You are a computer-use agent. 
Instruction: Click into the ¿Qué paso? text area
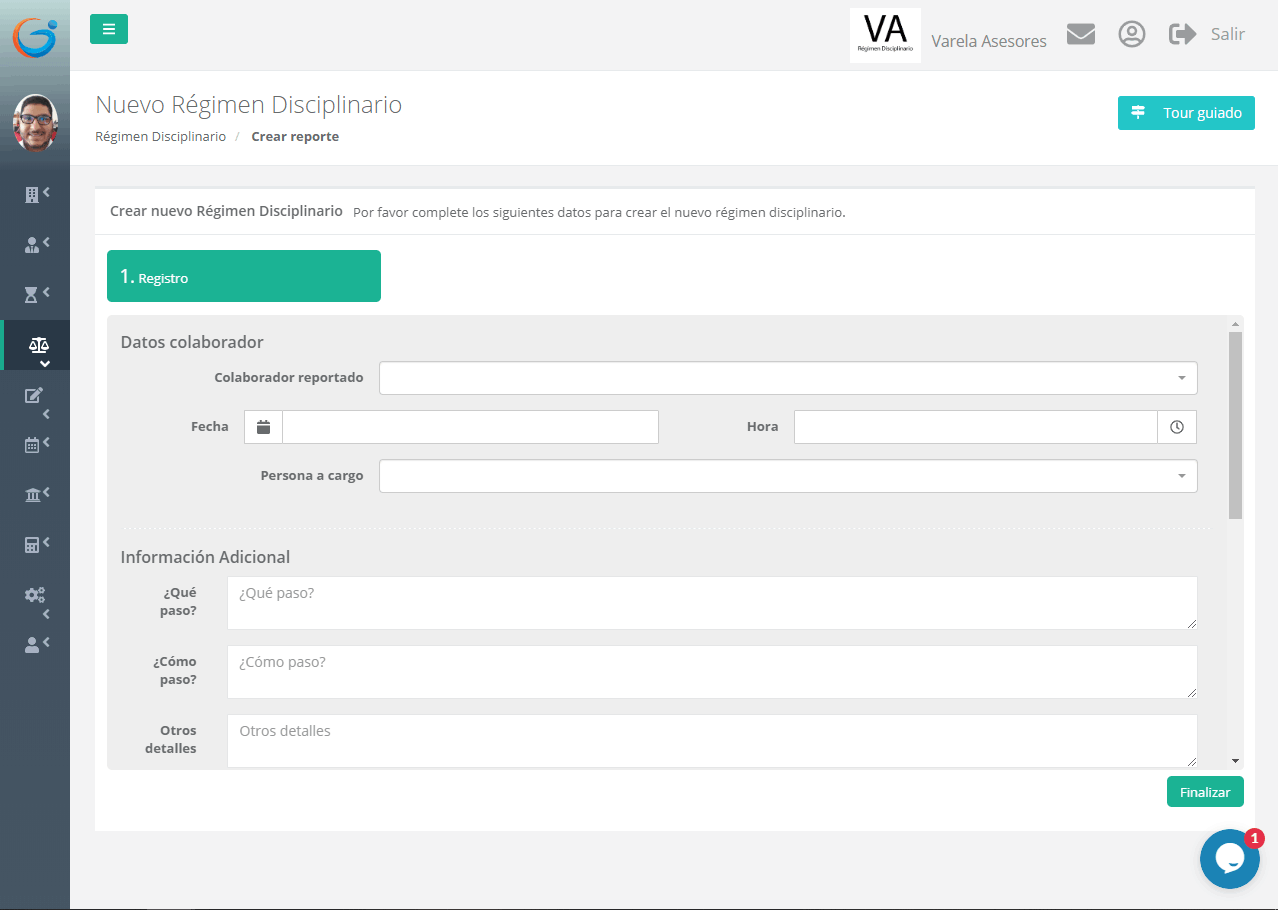711,603
